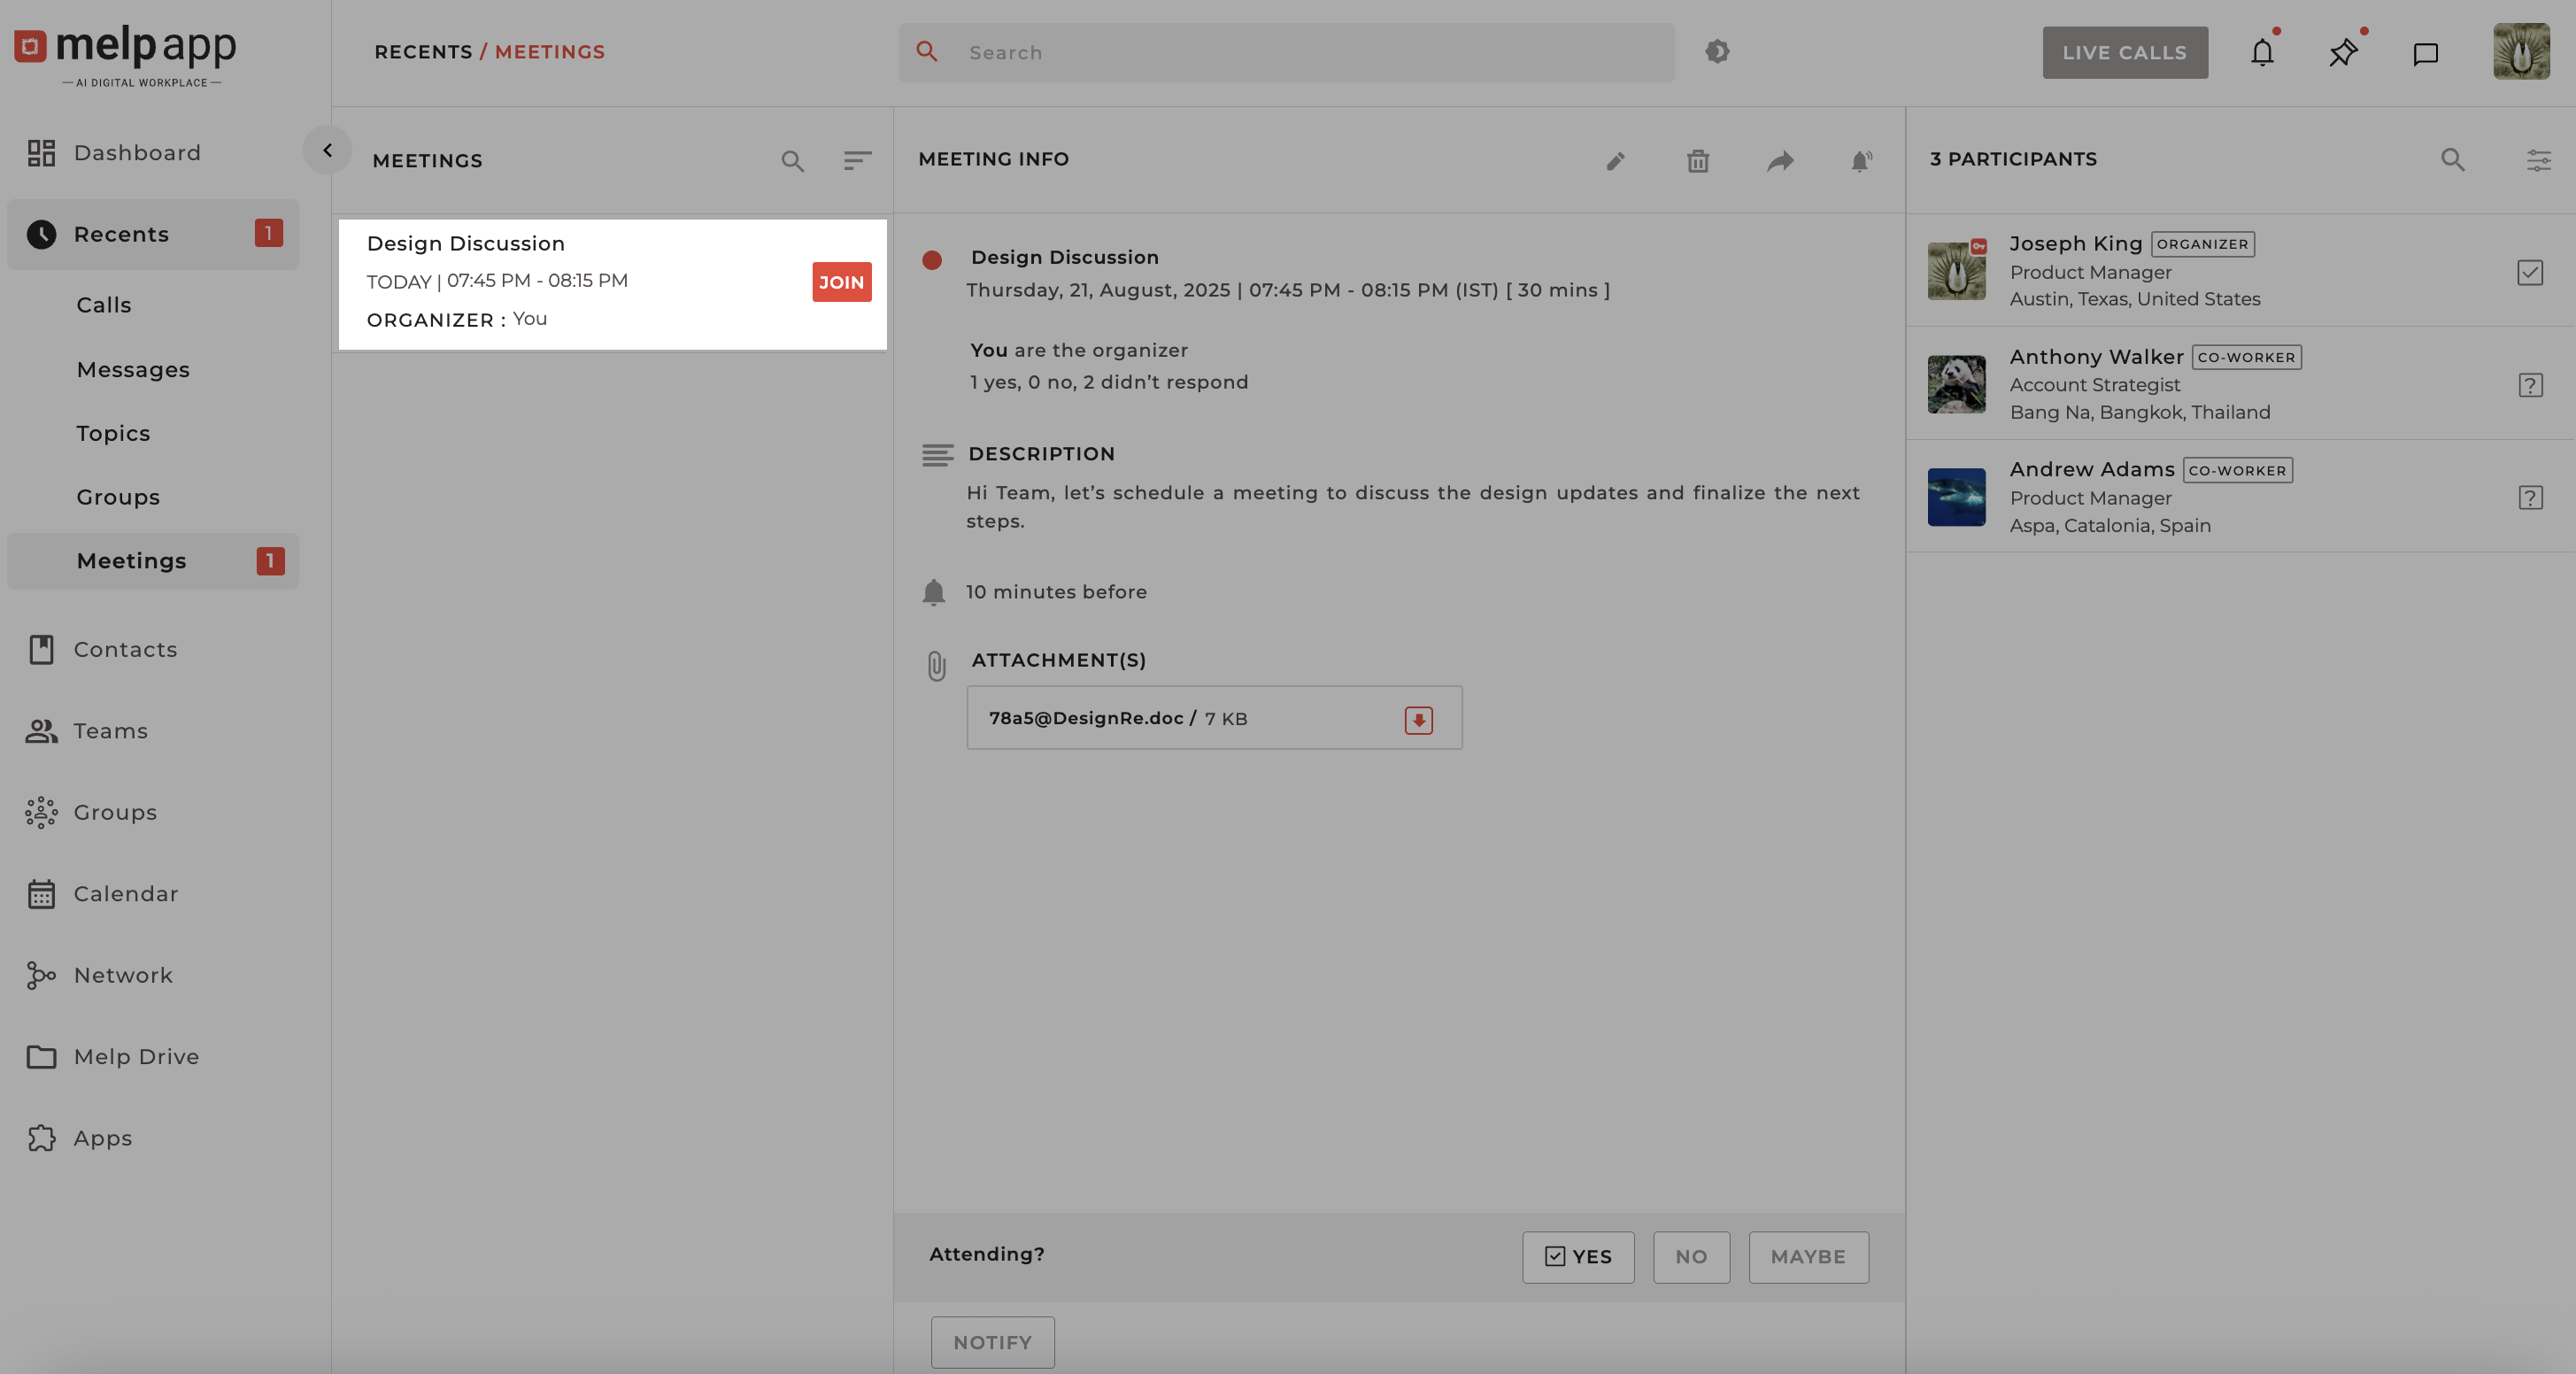Select YES for attending
The height and width of the screenshot is (1374, 2576).
[x=1578, y=1257]
